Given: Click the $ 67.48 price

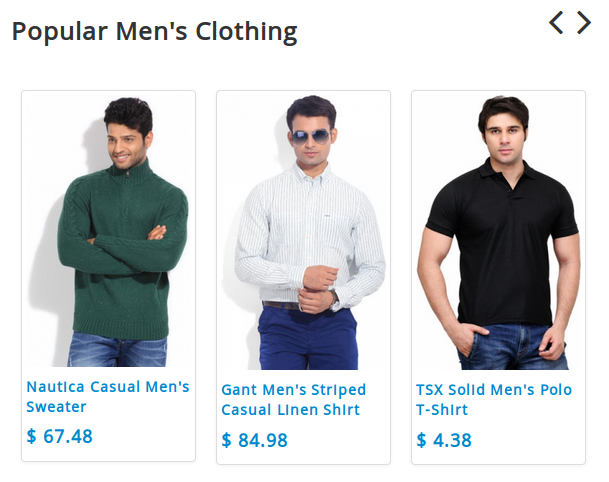Looking at the screenshot, I should [59, 436].
